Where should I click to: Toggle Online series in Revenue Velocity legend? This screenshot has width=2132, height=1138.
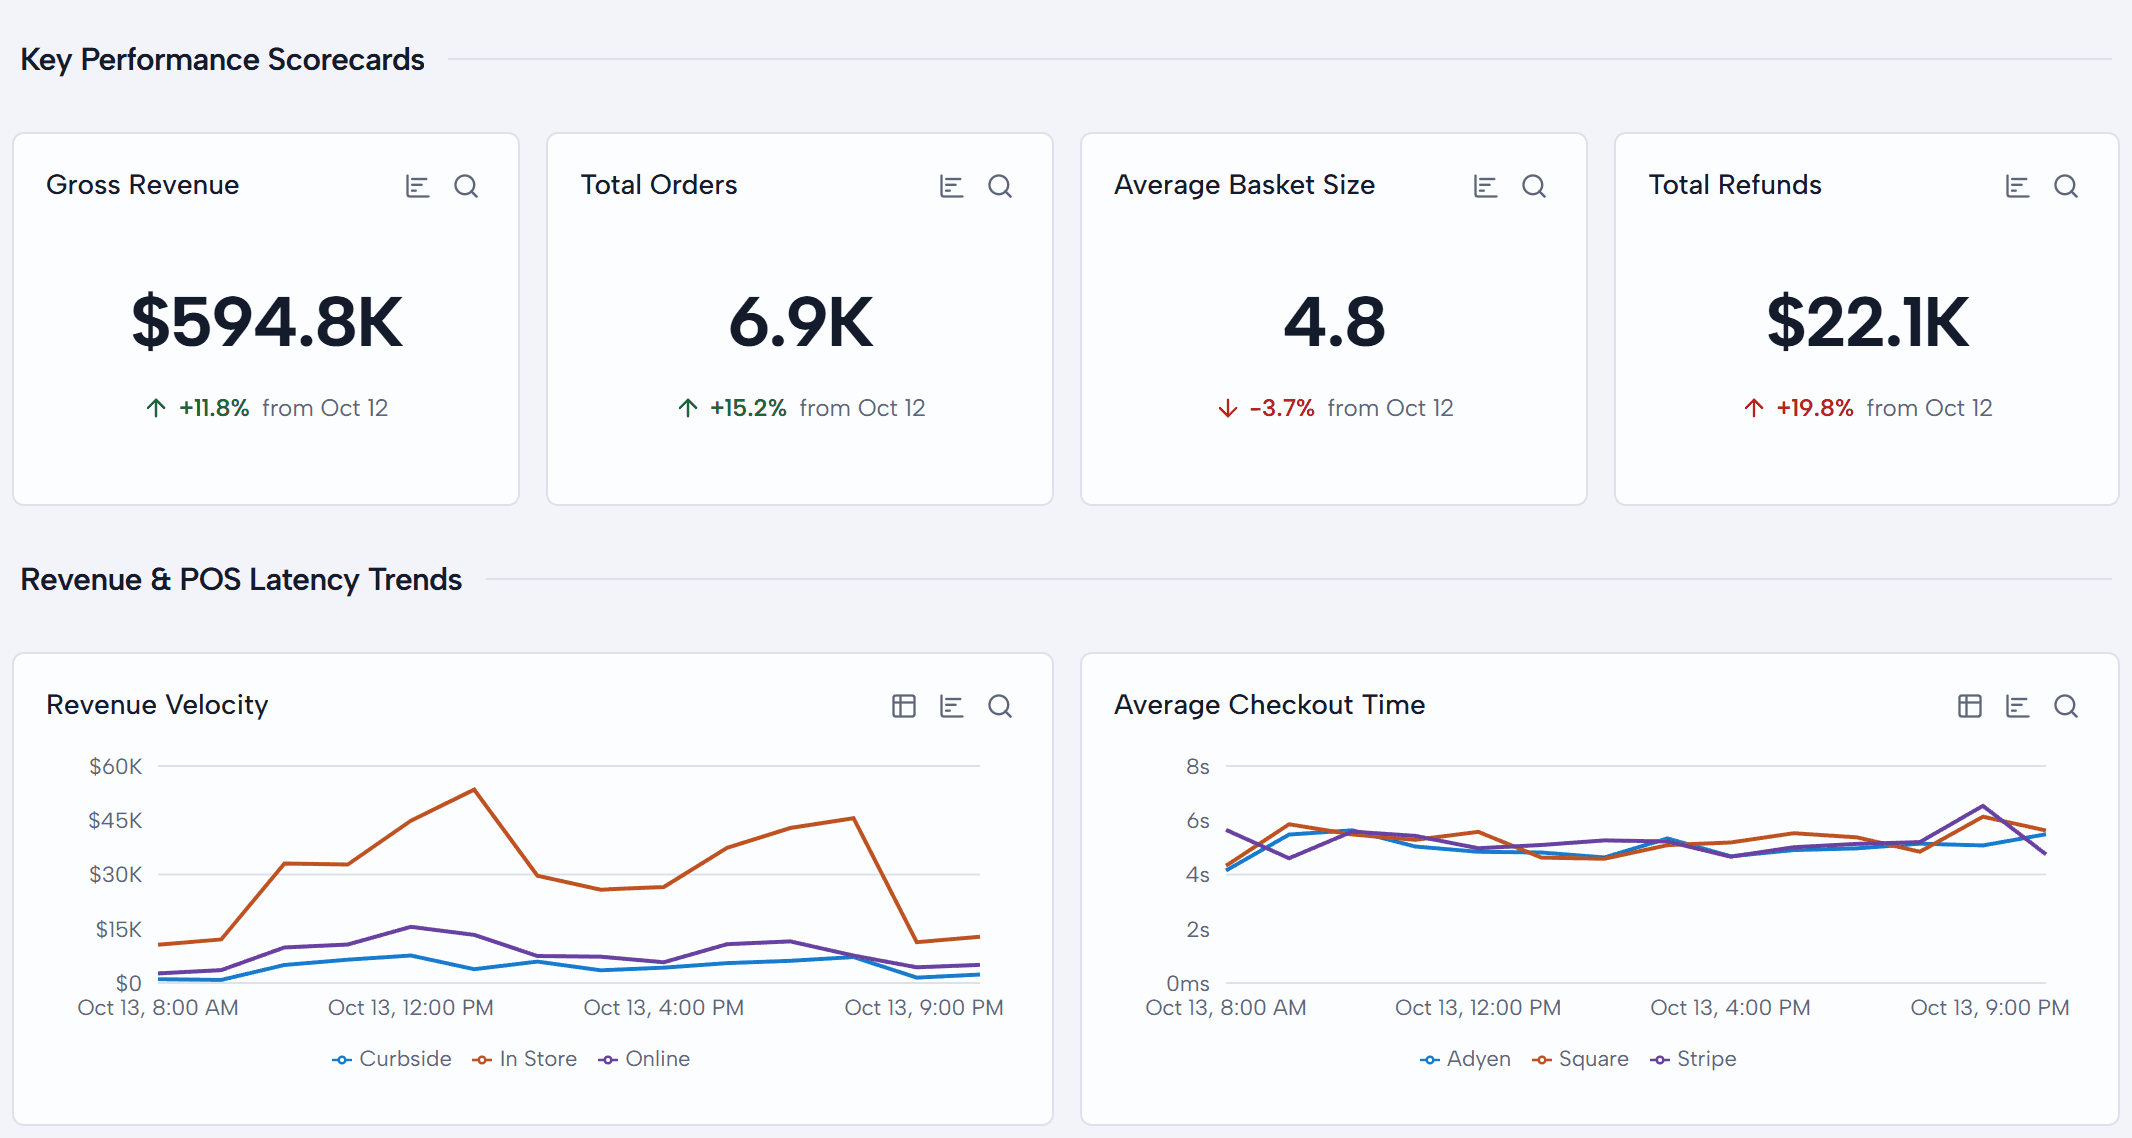[x=644, y=1059]
